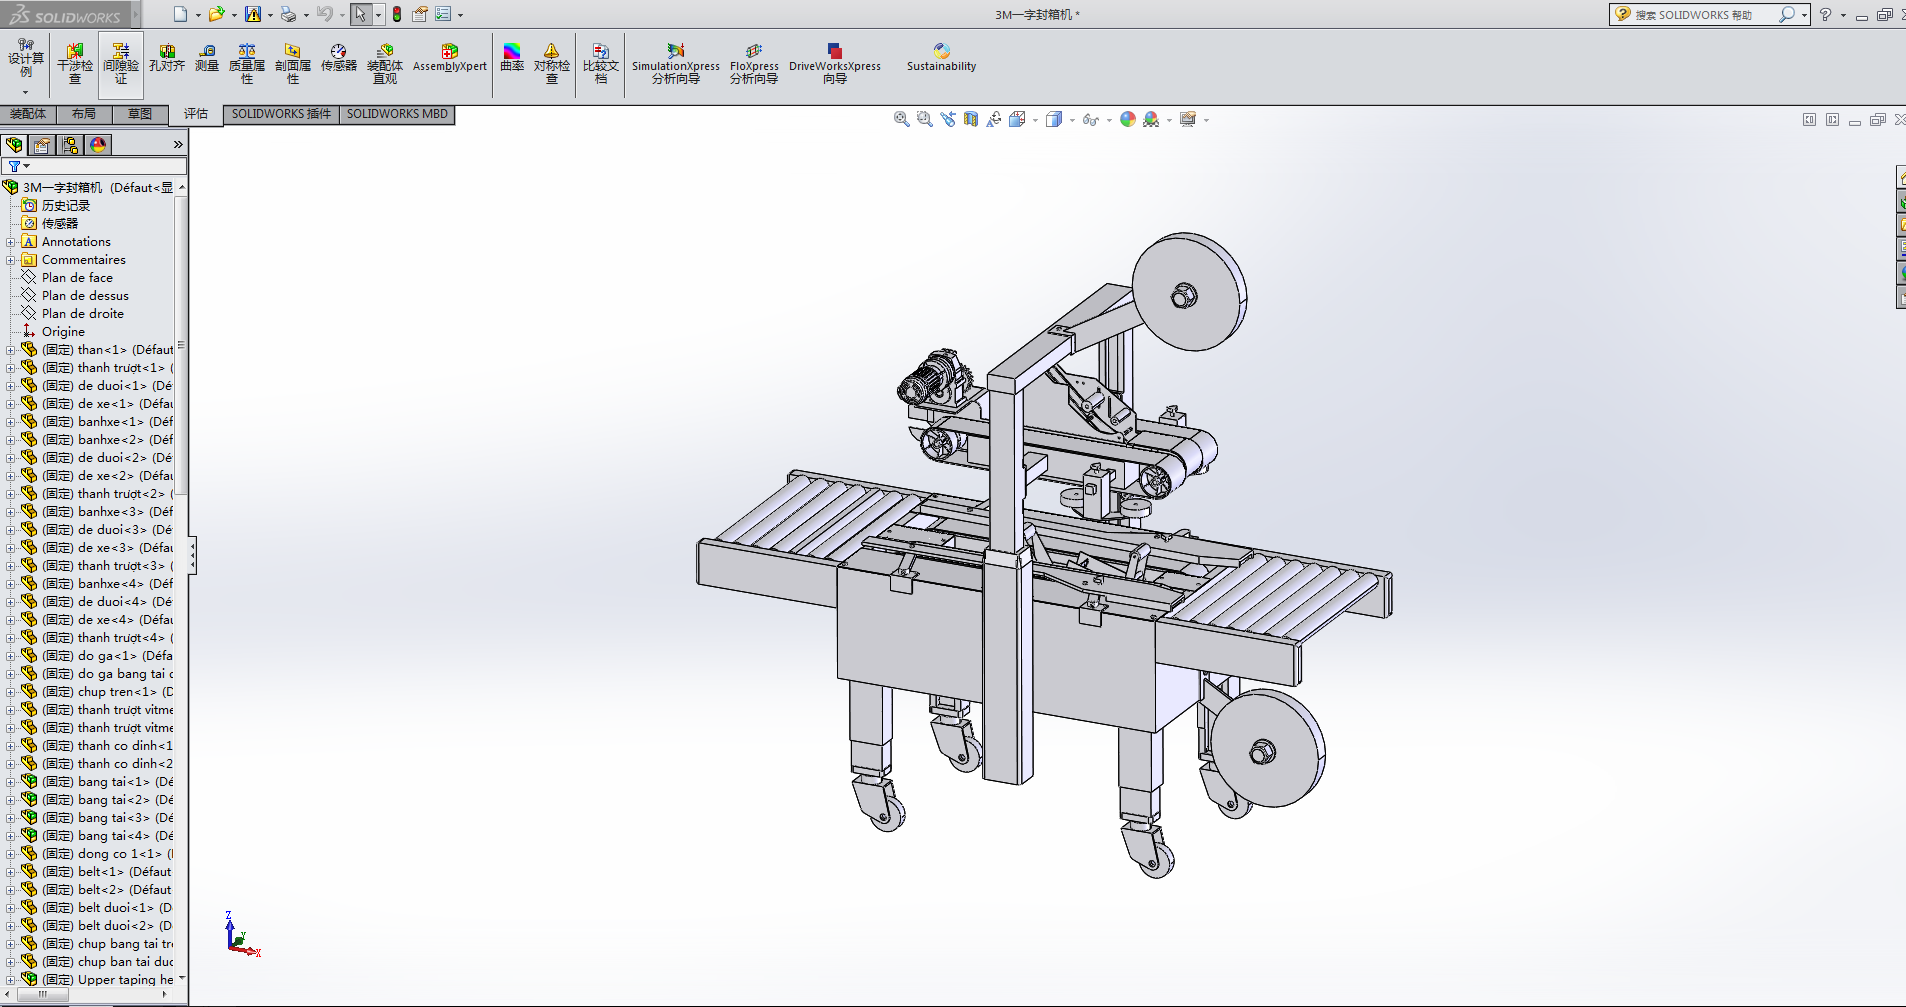This screenshot has height=1007, width=1906.
Task: Open Section Properties (剖面属性) tool
Action: [293, 62]
